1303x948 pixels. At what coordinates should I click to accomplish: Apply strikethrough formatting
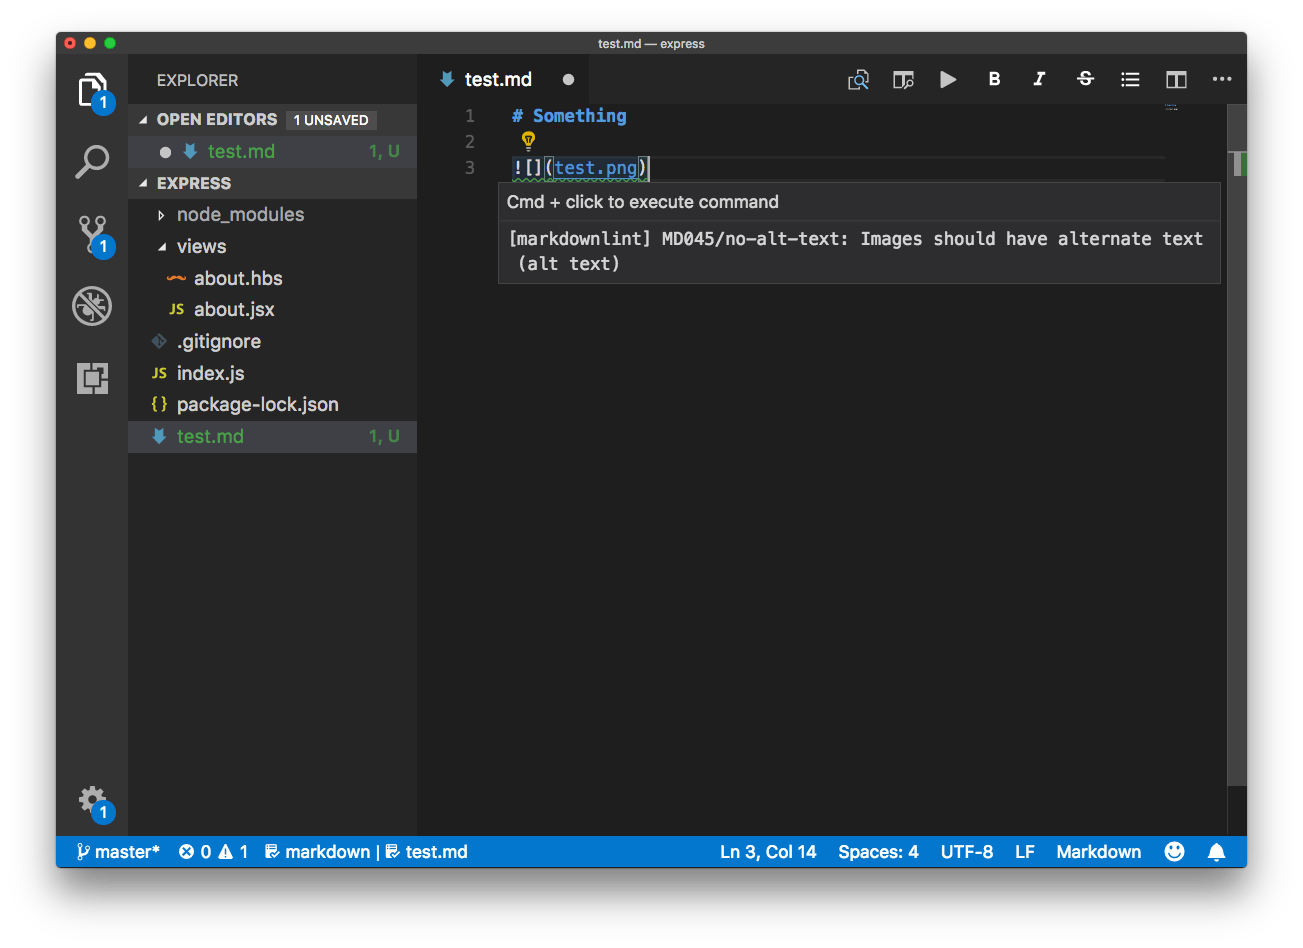(x=1085, y=79)
